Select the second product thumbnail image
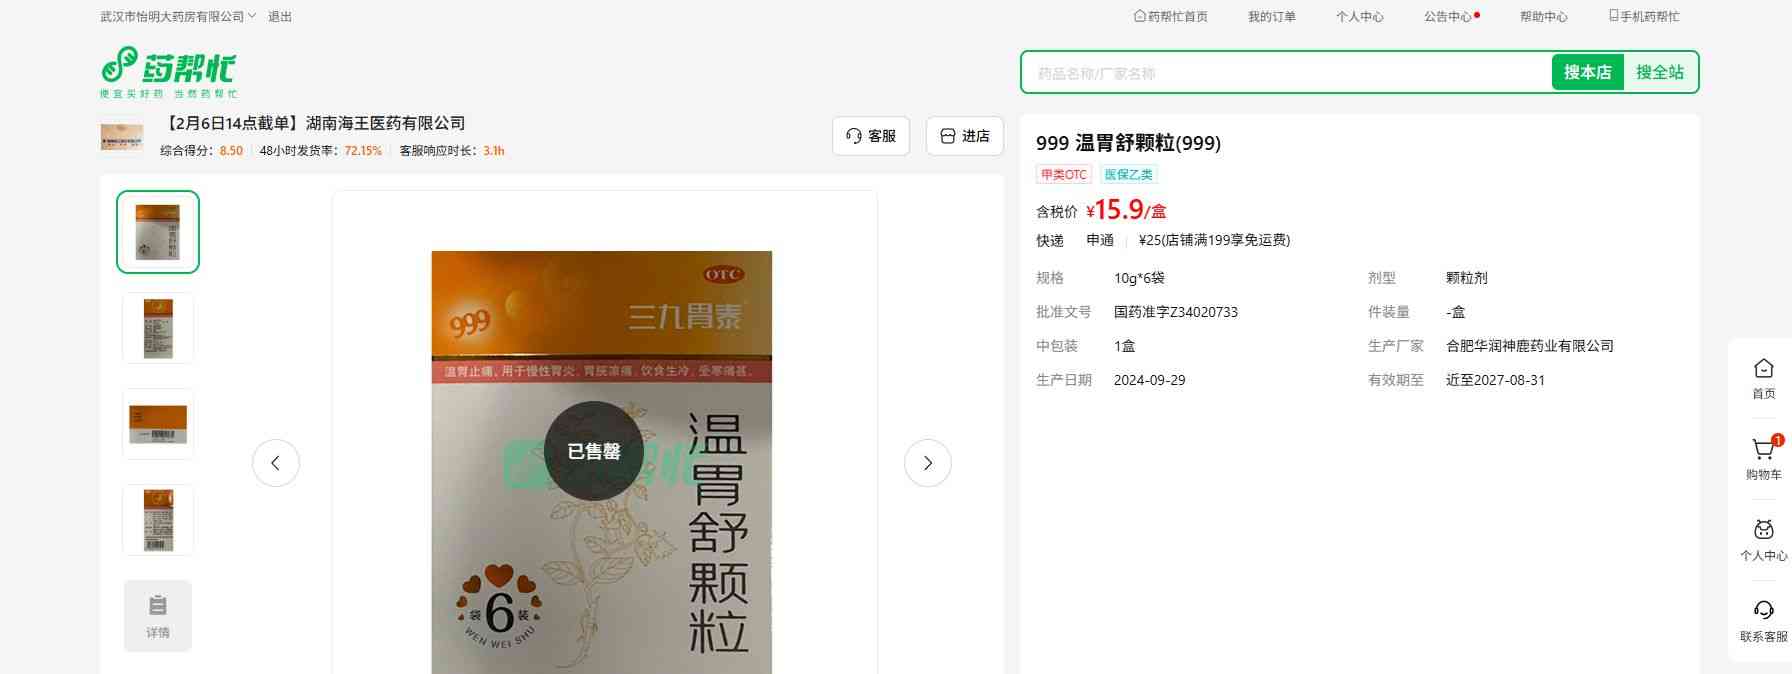This screenshot has width=1792, height=674. point(158,328)
